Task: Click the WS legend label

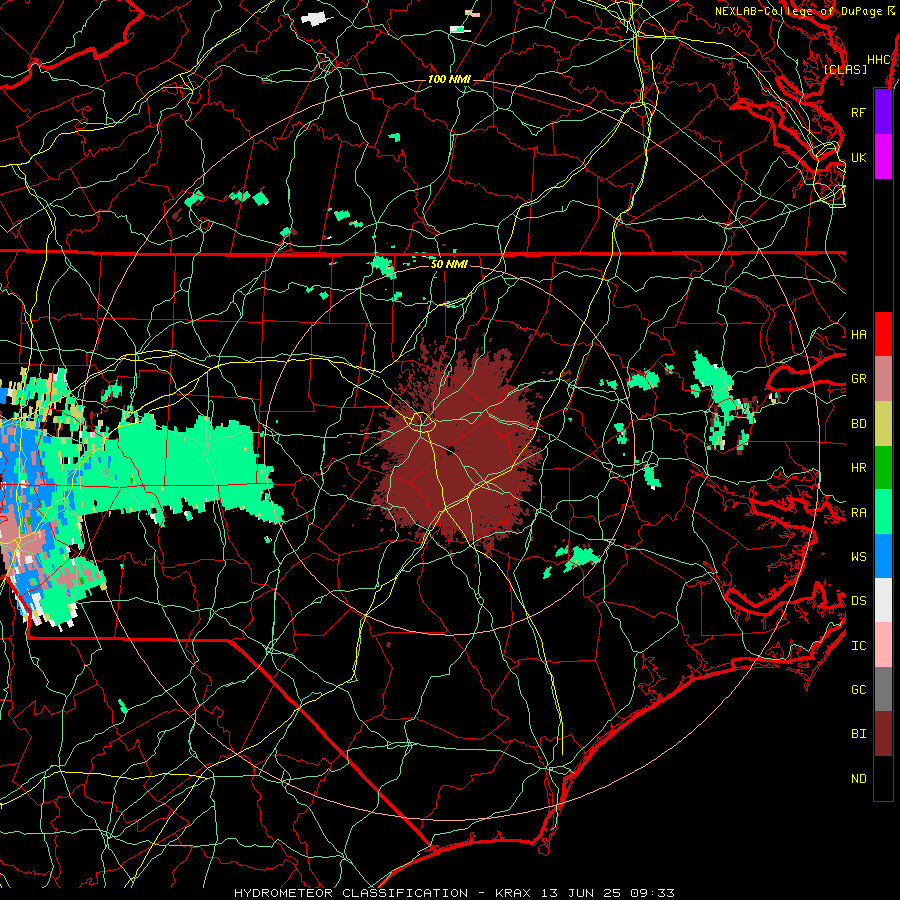Action: click(x=859, y=556)
